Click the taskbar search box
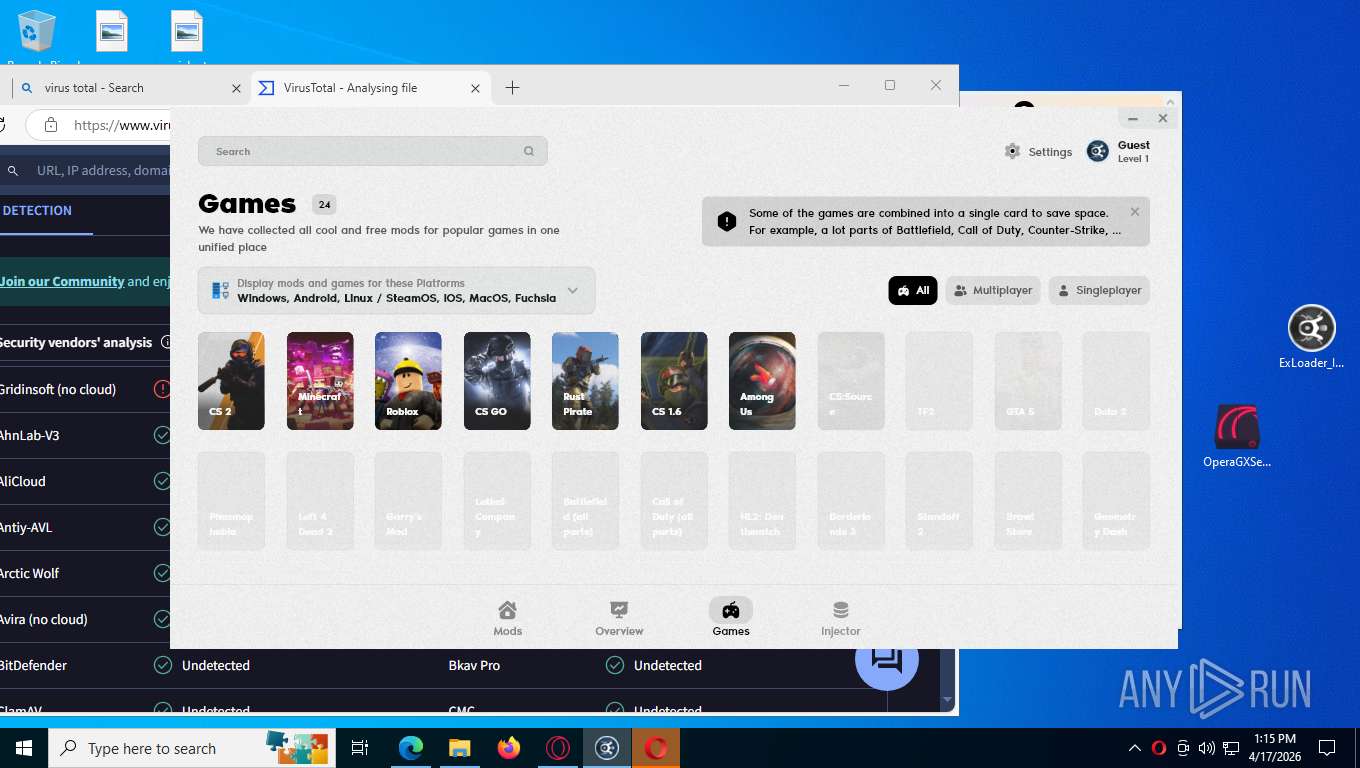The width and height of the screenshot is (1360, 768). 190,748
